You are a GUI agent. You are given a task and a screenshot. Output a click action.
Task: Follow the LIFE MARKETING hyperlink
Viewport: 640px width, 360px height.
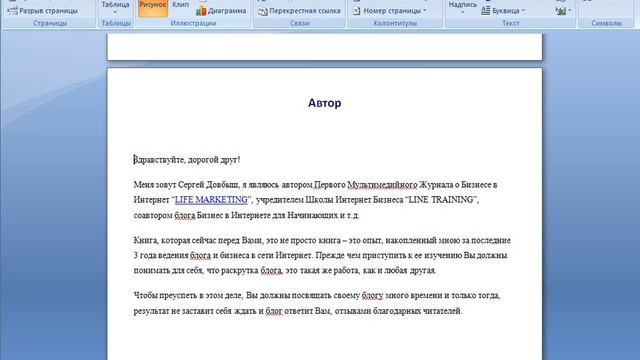coord(211,200)
